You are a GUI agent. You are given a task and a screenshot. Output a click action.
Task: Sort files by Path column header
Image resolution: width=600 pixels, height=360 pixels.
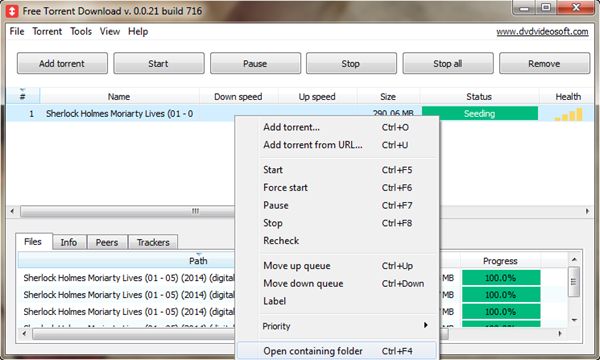point(126,261)
